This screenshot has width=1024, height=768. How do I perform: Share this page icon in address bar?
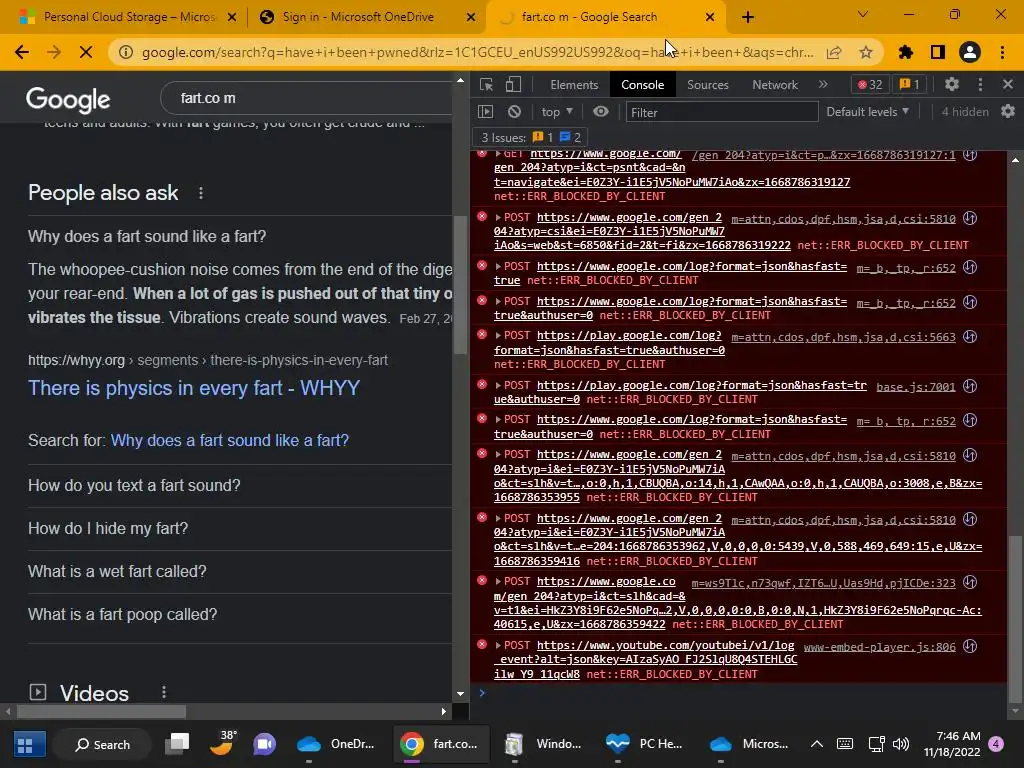coord(834,52)
